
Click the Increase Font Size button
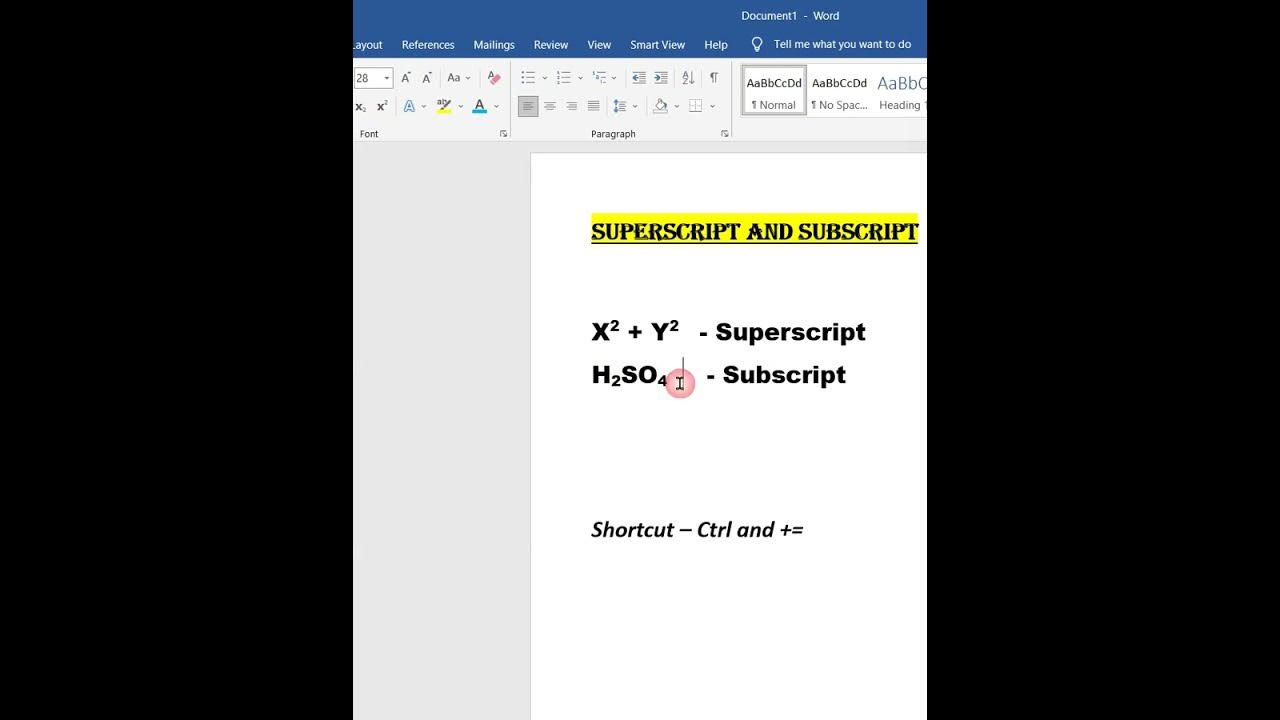(x=405, y=78)
